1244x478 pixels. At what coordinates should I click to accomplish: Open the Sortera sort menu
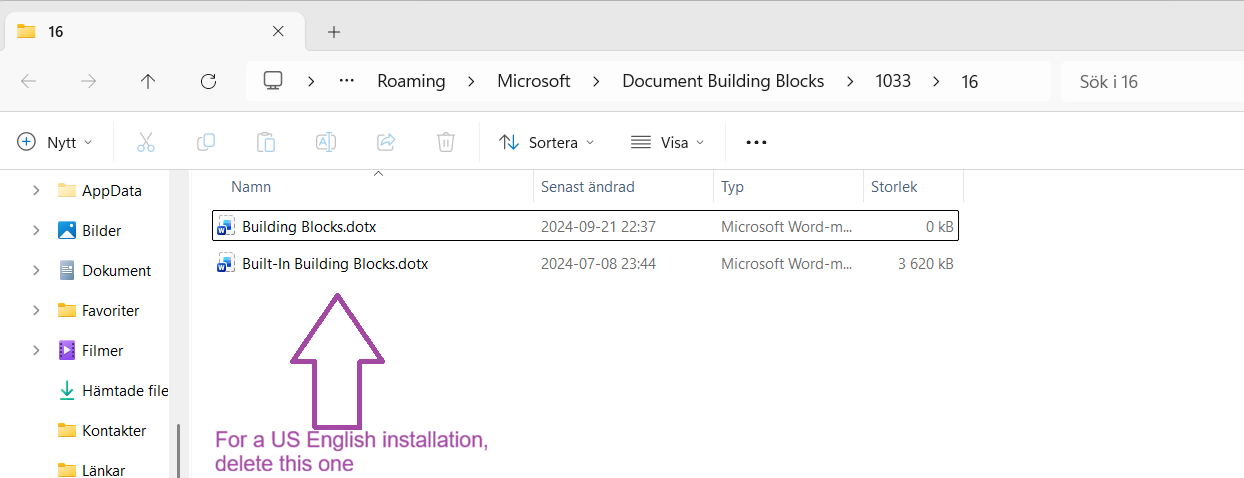[546, 142]
